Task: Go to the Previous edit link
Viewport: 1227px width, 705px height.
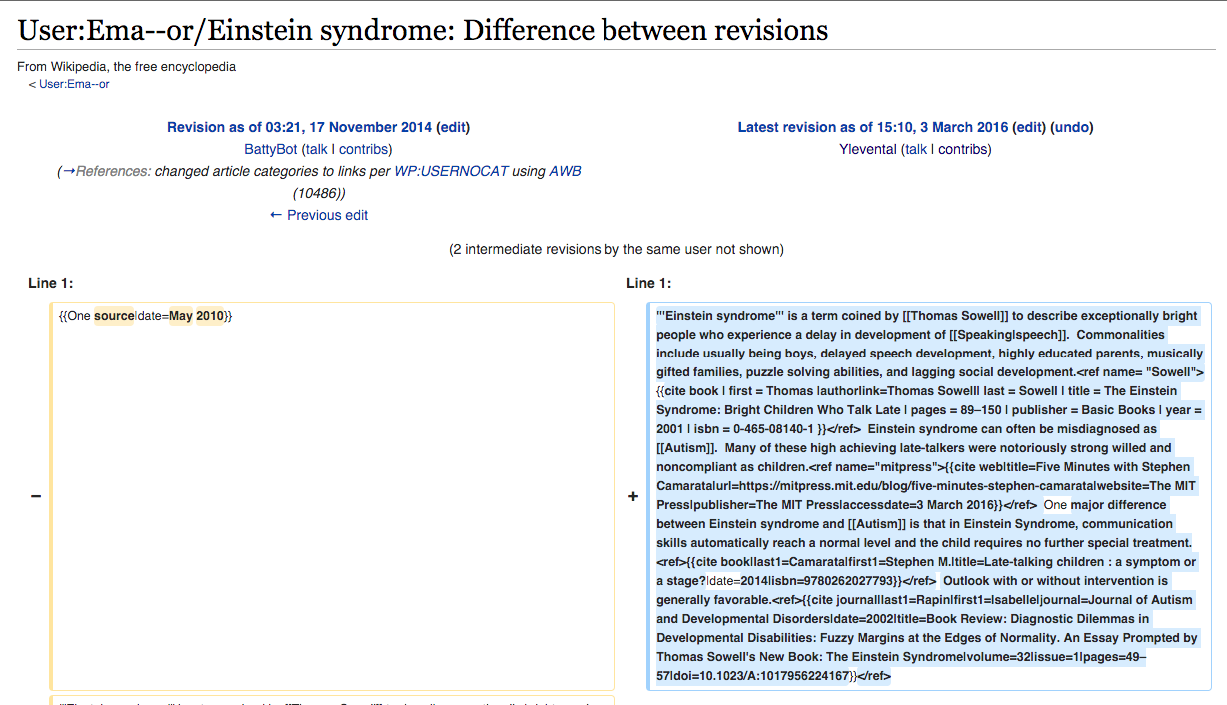Action: pyautogui.click(x=319, y=215)
